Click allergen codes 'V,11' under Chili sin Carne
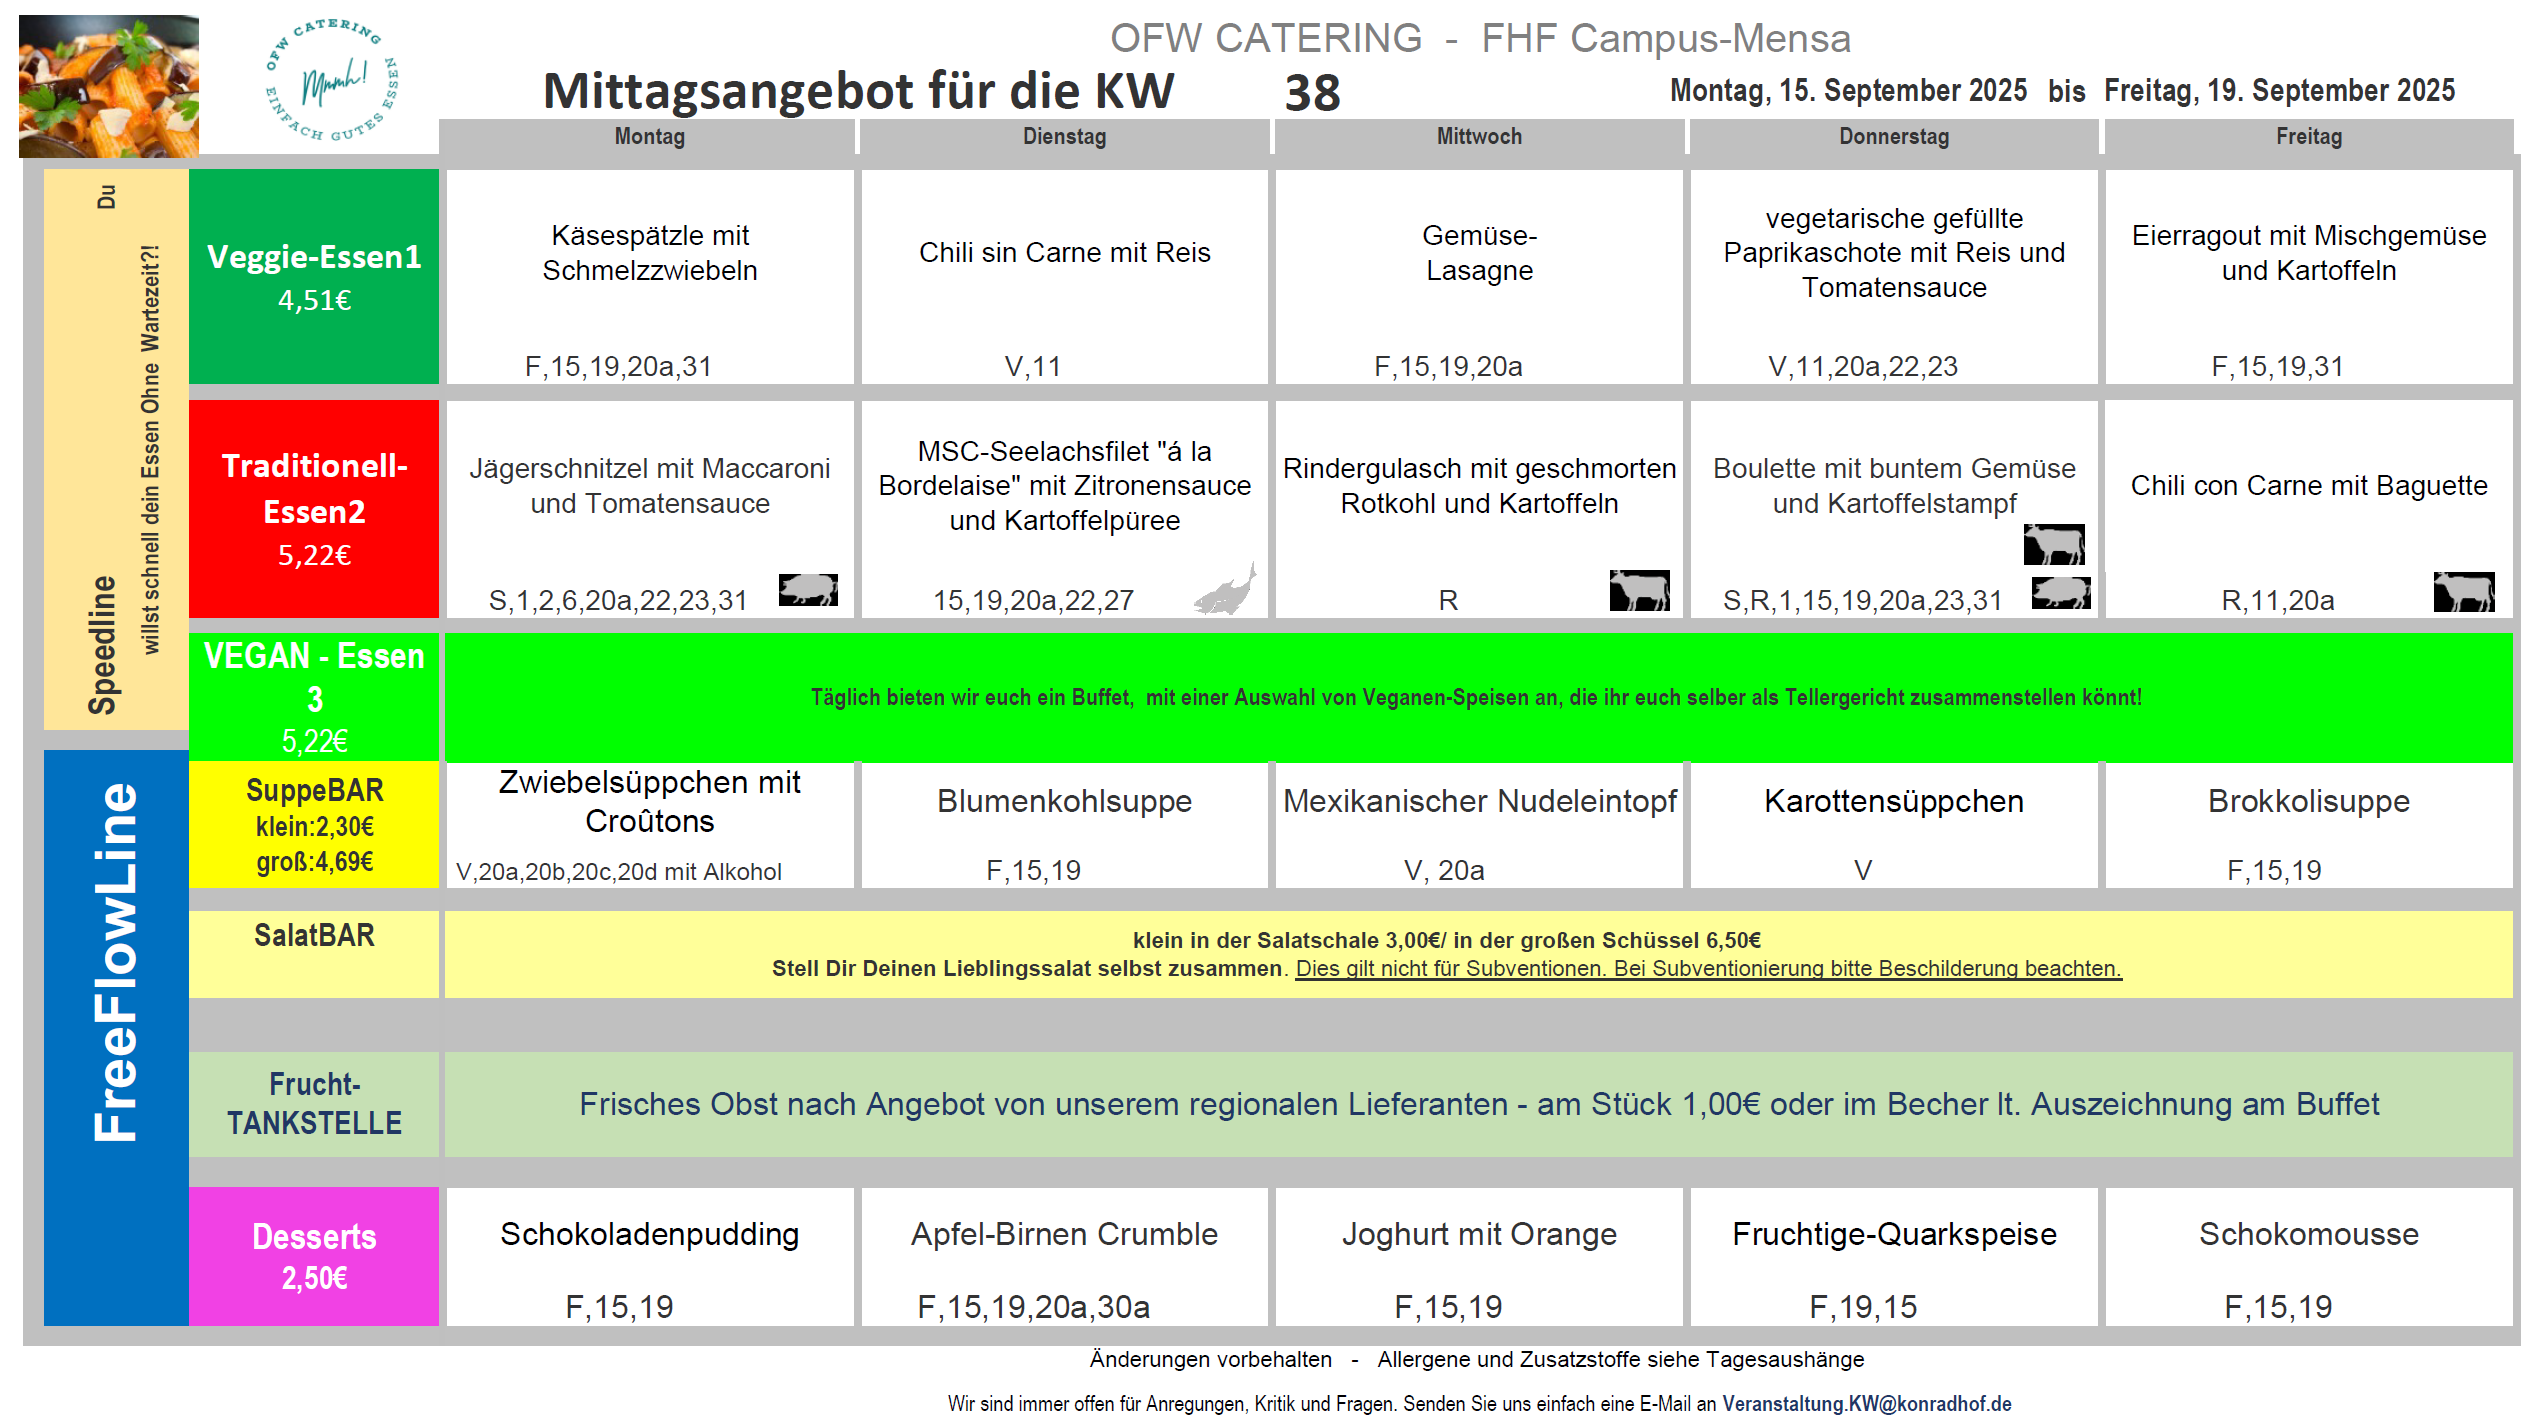 [1033, 367]
